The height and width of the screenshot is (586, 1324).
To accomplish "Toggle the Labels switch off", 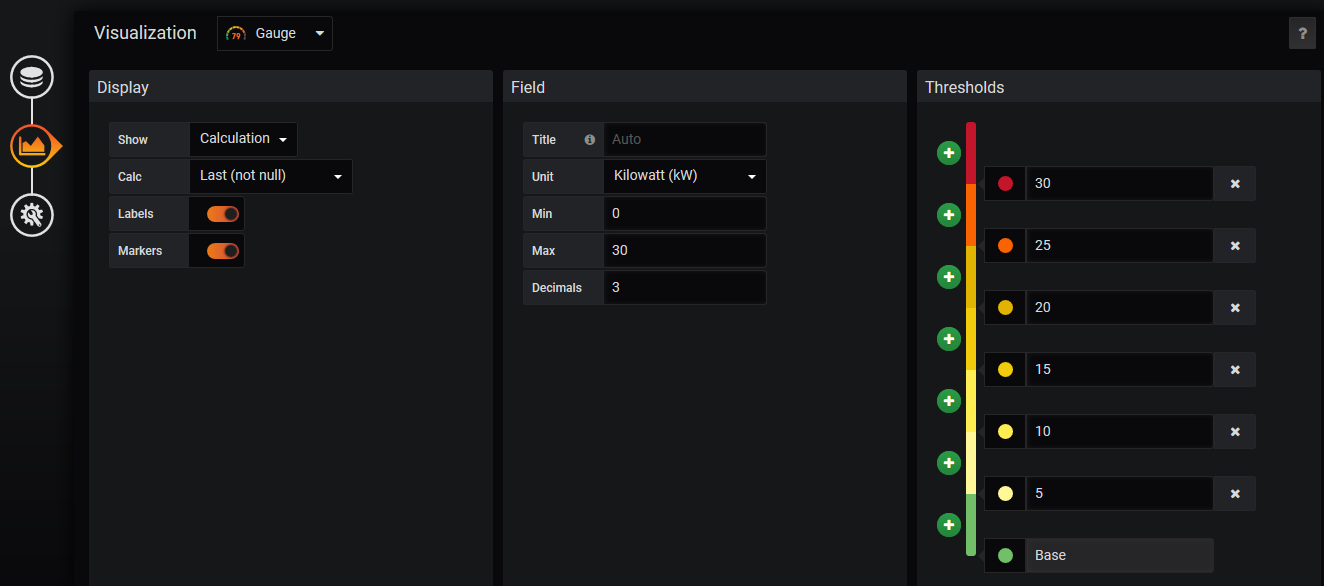I will click(x=223, y=214).
